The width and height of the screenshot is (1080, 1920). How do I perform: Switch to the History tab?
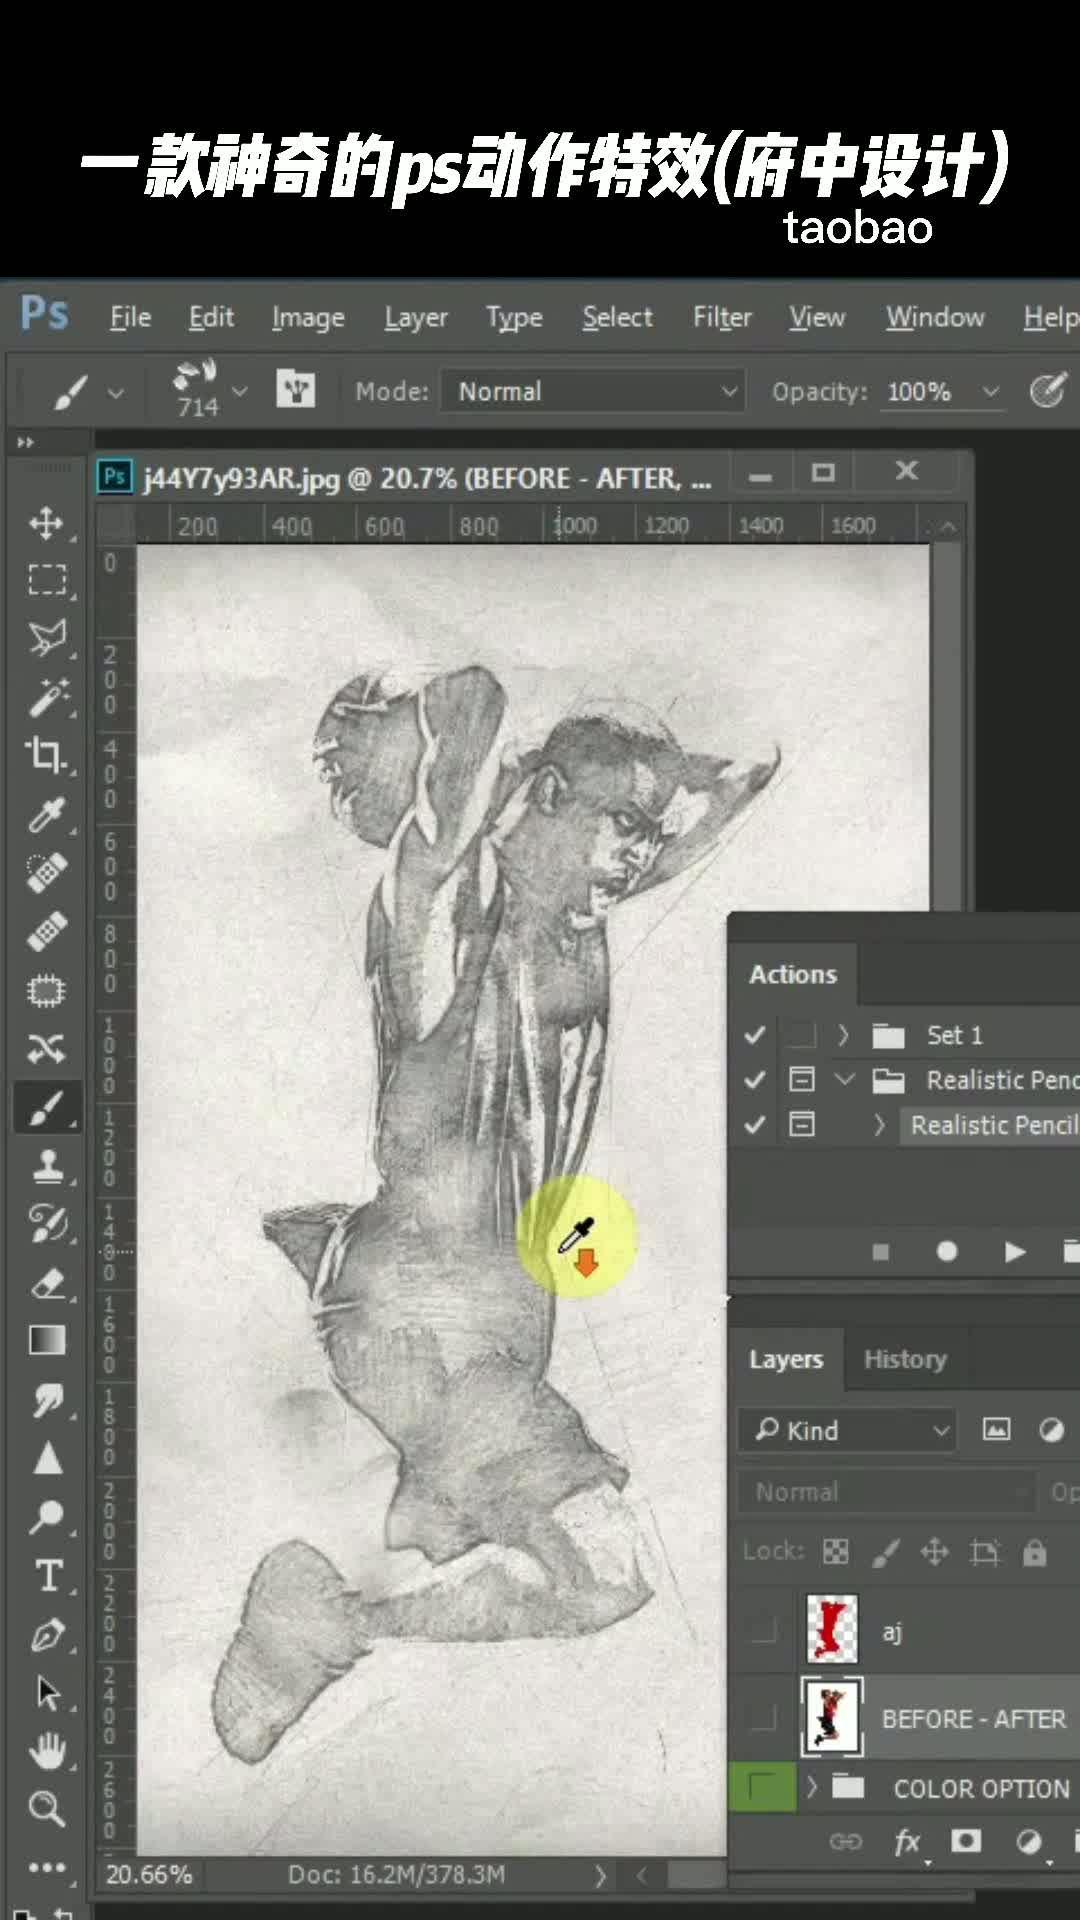point(905,1359)
